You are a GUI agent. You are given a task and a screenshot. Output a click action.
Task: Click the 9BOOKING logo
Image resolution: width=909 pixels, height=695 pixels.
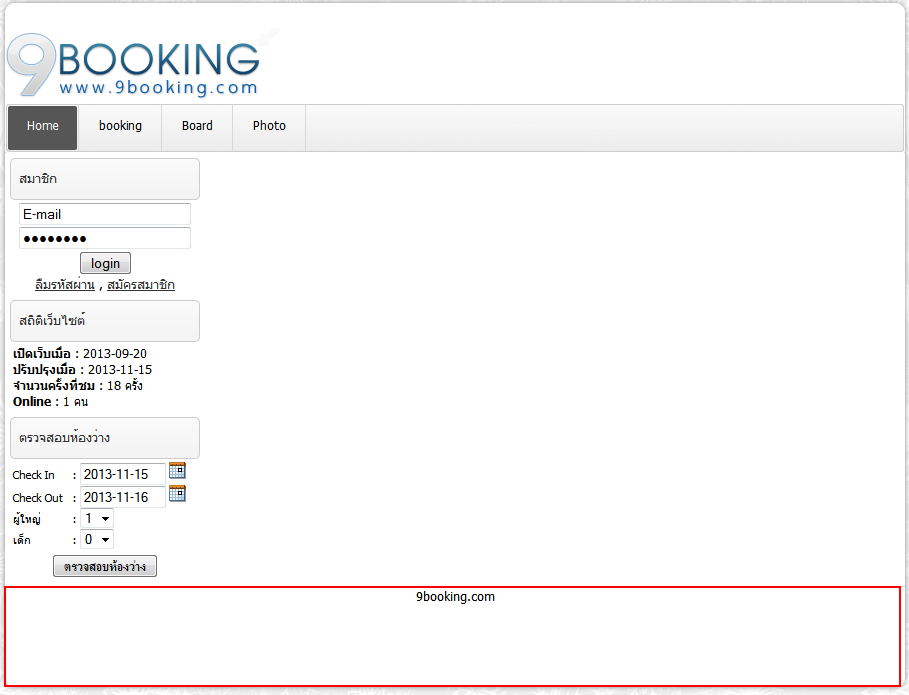coord(133,64)
